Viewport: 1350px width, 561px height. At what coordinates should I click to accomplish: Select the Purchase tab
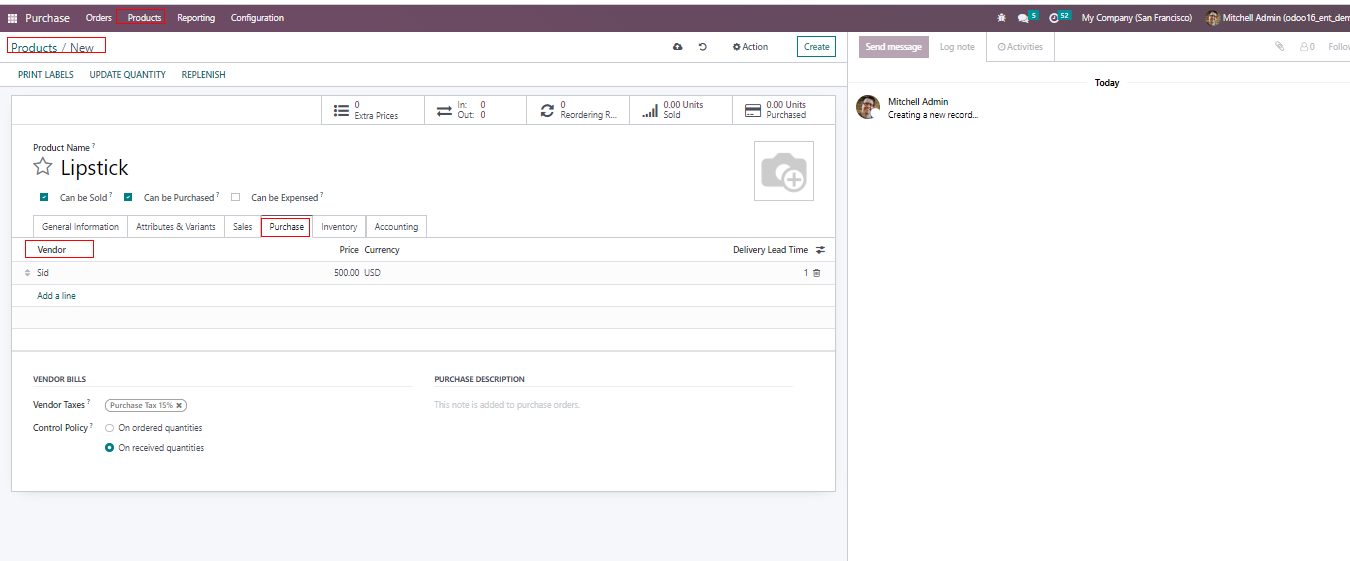286,227
